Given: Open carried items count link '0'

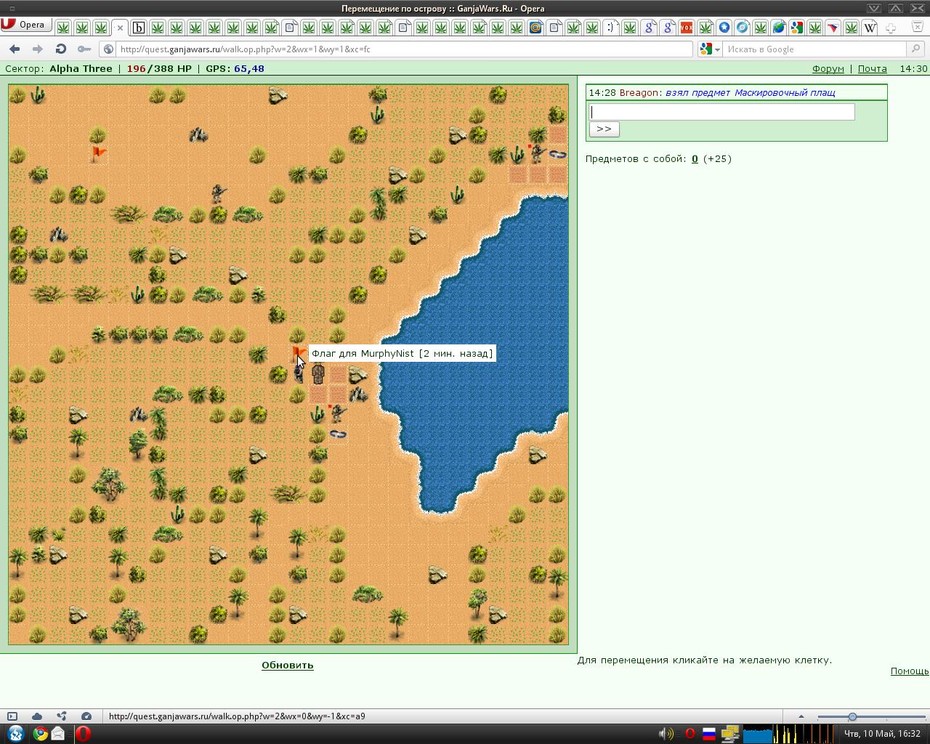Looking at the screenshot, I should click(695, 159).
